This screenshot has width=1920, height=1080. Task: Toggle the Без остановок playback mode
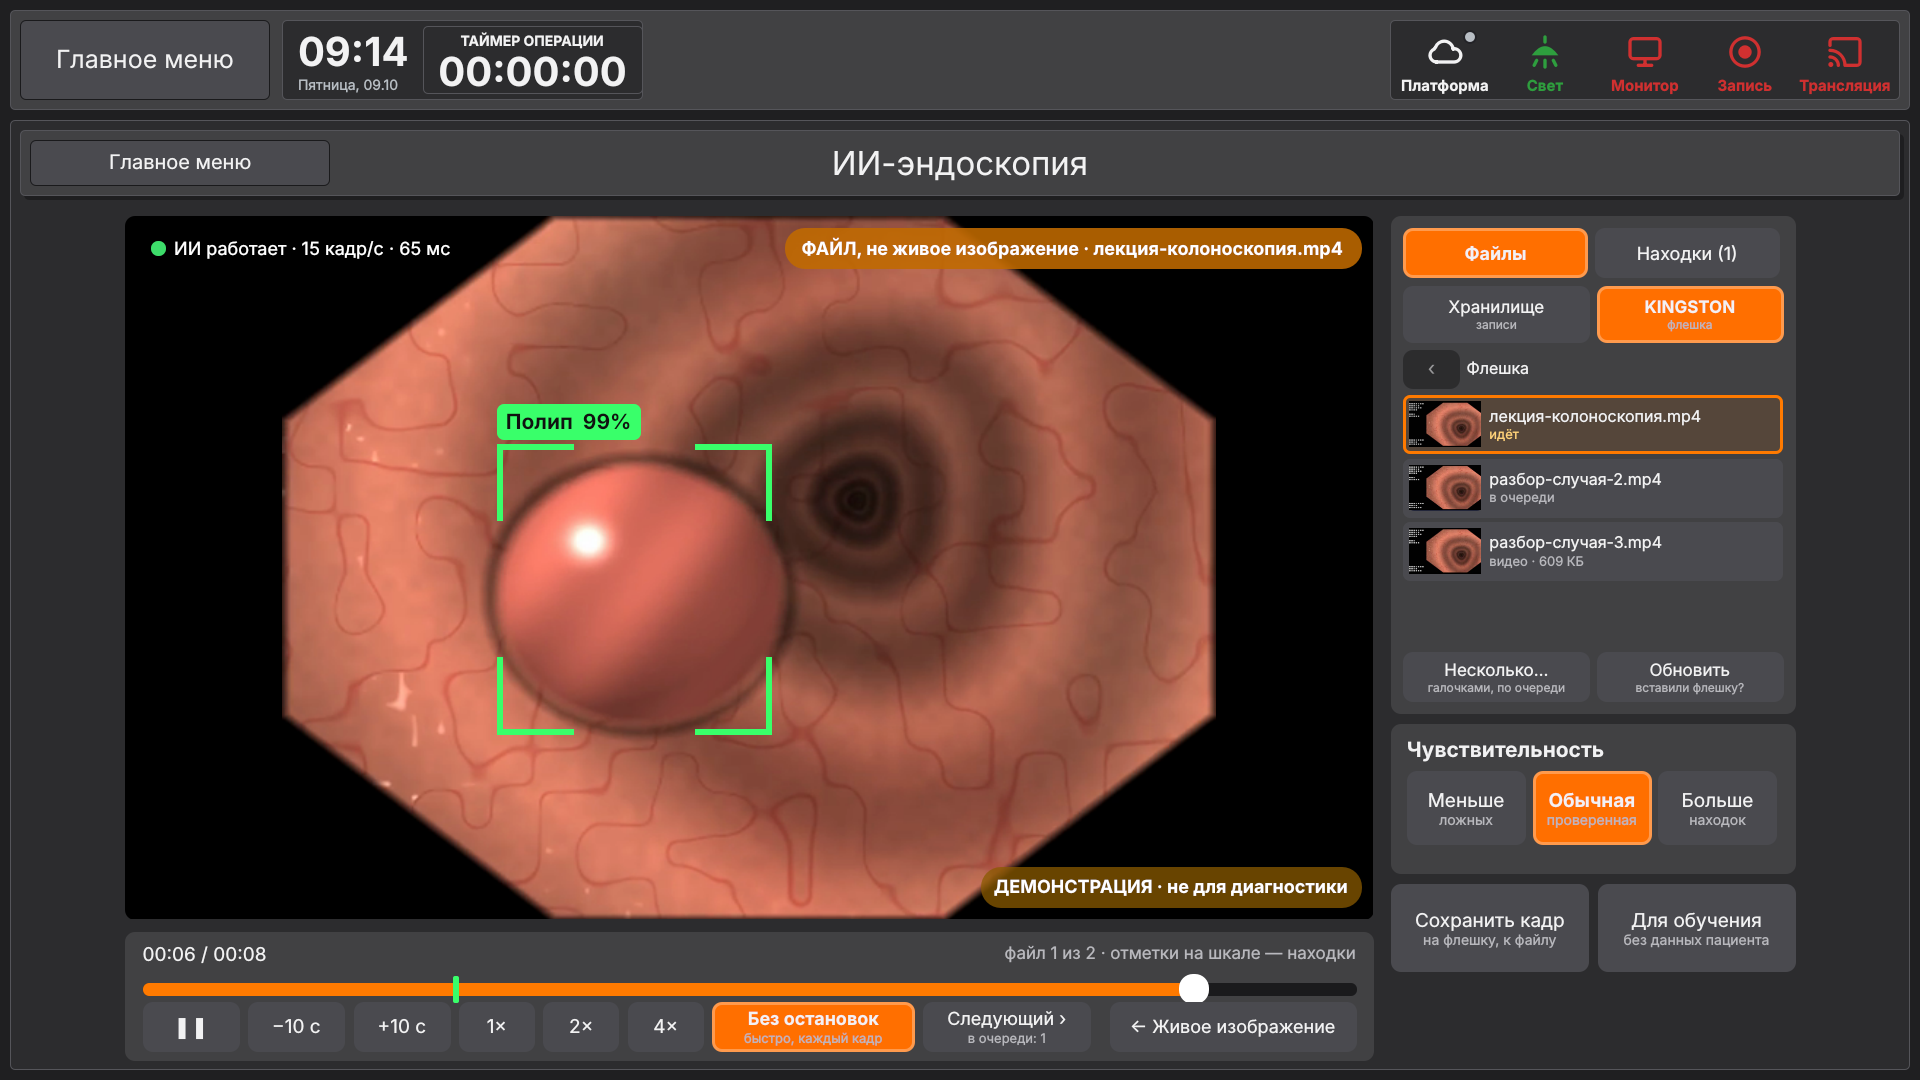tap(813, 1027)
